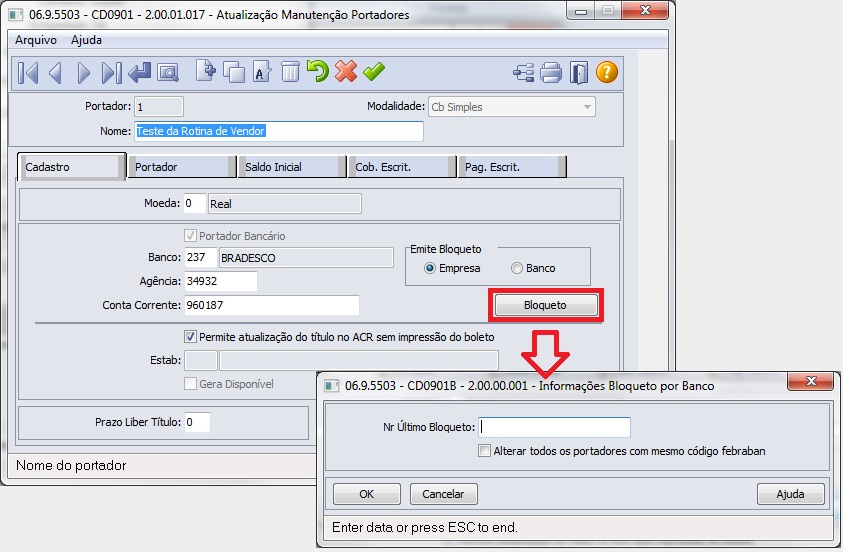The width and height of the screenshot is (843, 552).
Task: Open the relationships tree icon
Action: point(524,72)
